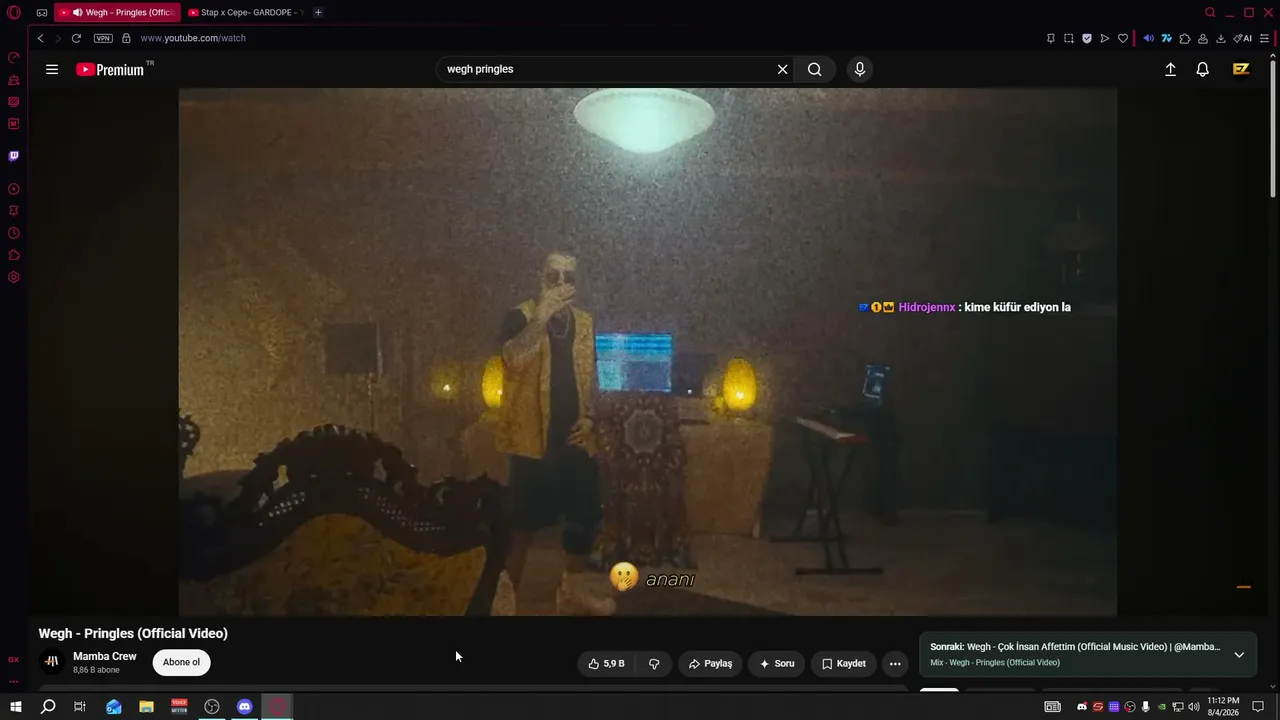
Task: Open YouTube notifications bell
Action: (x=1203, y=69)
